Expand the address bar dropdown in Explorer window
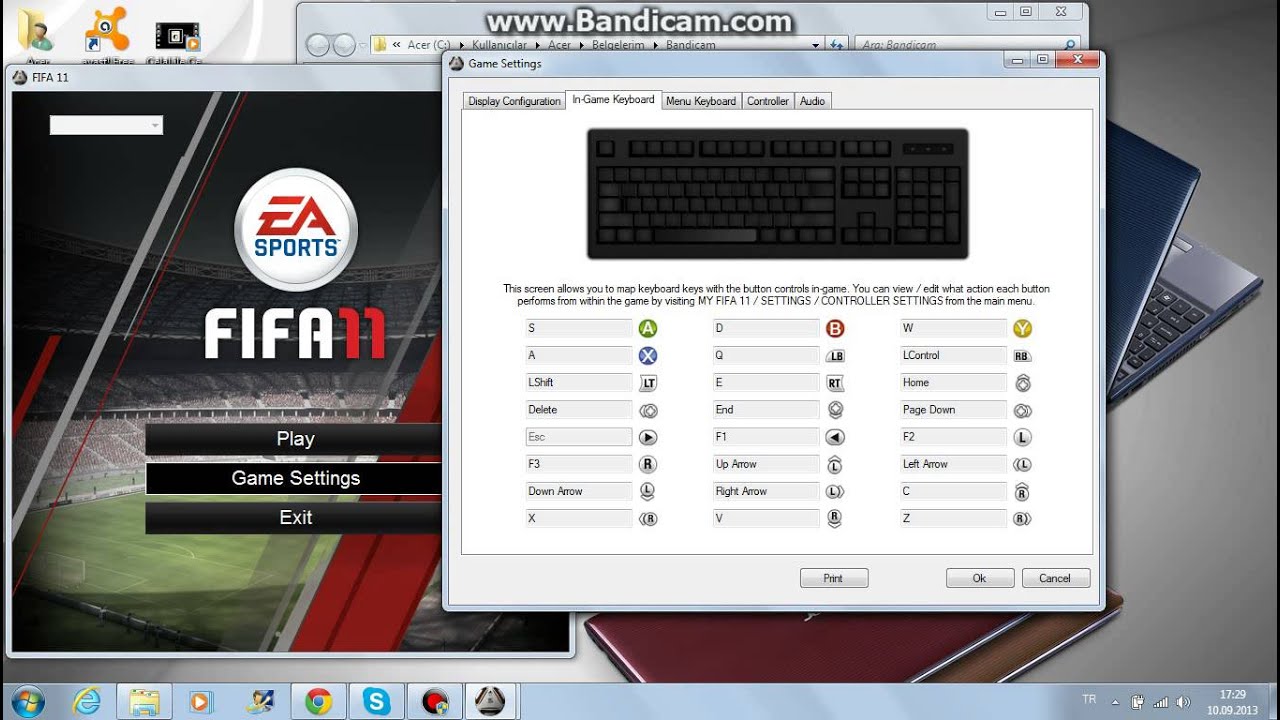The width and height of the screenshot is (1280, 720). point(816,45)
